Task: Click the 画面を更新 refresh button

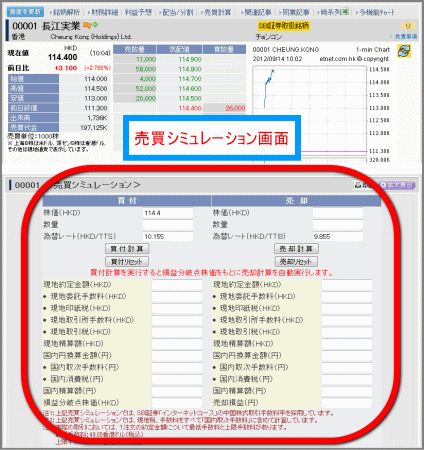Action: (x=25, y=12)
